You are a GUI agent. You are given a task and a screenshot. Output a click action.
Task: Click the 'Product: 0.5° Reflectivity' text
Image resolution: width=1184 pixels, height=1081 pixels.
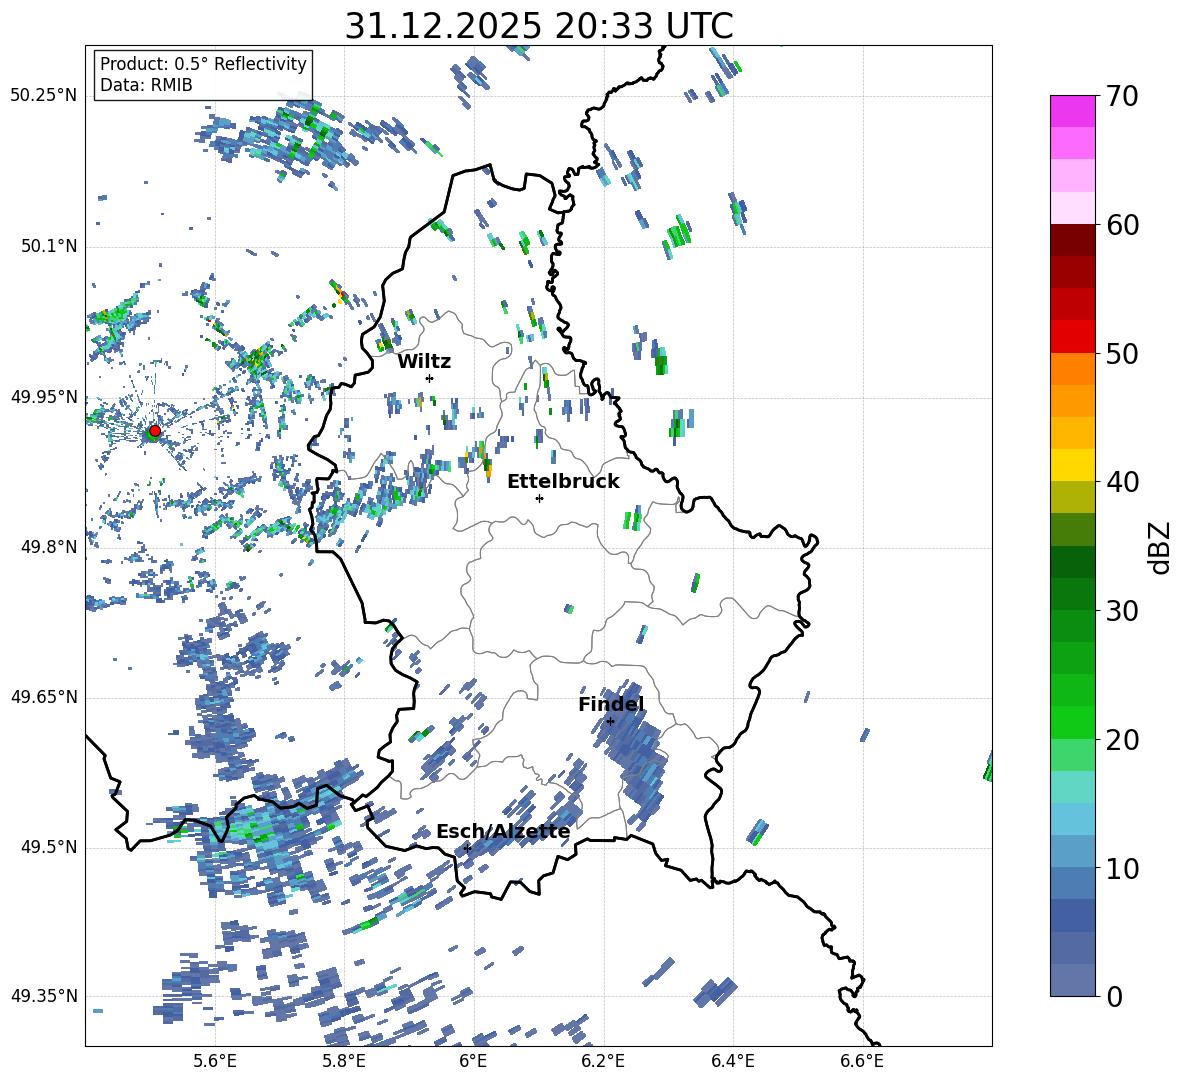coord(203,63)
